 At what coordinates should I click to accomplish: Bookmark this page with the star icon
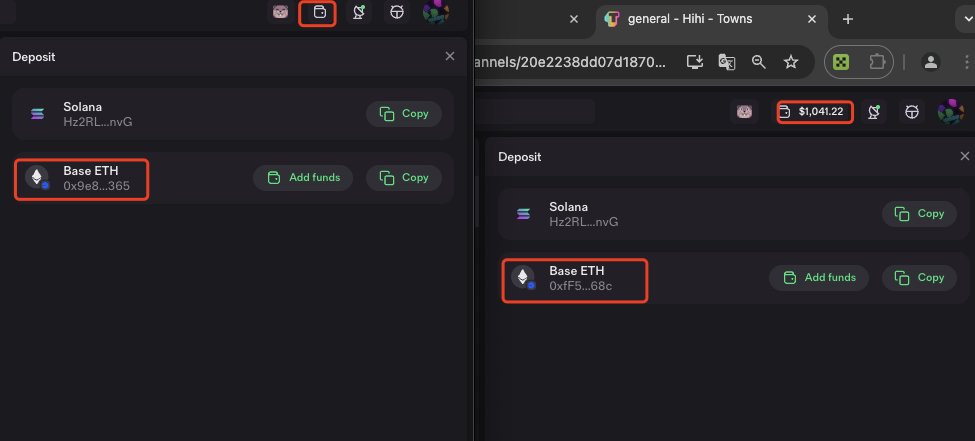(x=790, y=62)
